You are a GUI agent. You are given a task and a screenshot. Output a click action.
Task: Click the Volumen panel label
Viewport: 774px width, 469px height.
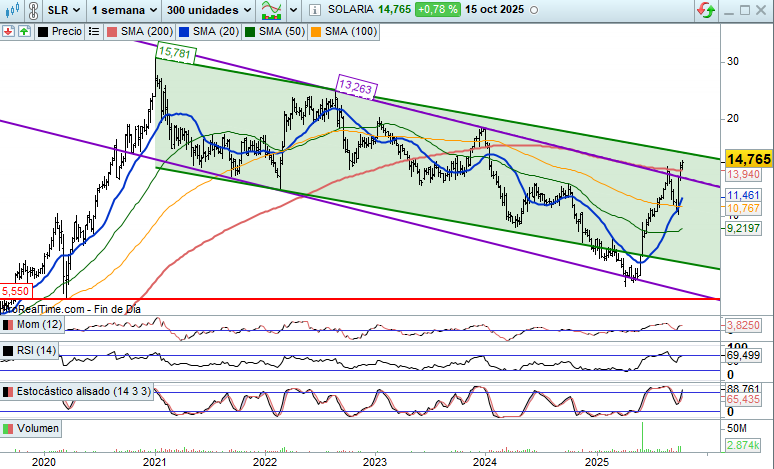(x=36, y=428)
